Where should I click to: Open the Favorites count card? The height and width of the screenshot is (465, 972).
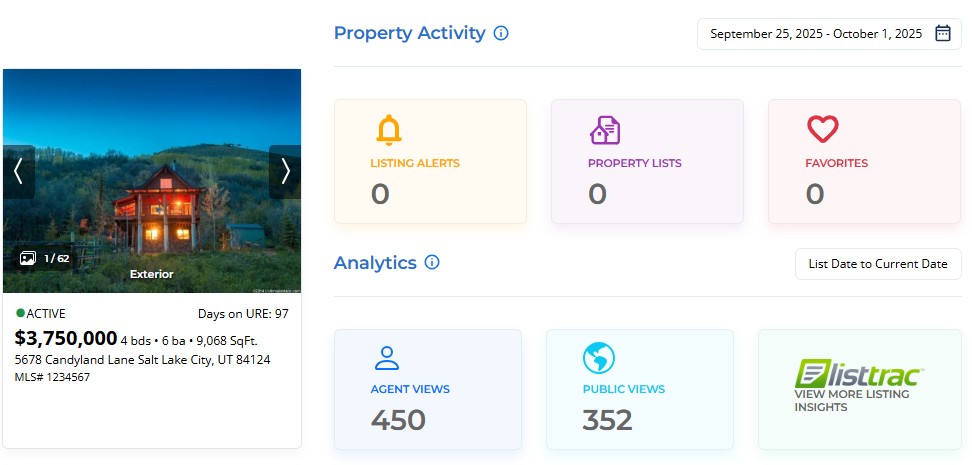coord(864,161)
